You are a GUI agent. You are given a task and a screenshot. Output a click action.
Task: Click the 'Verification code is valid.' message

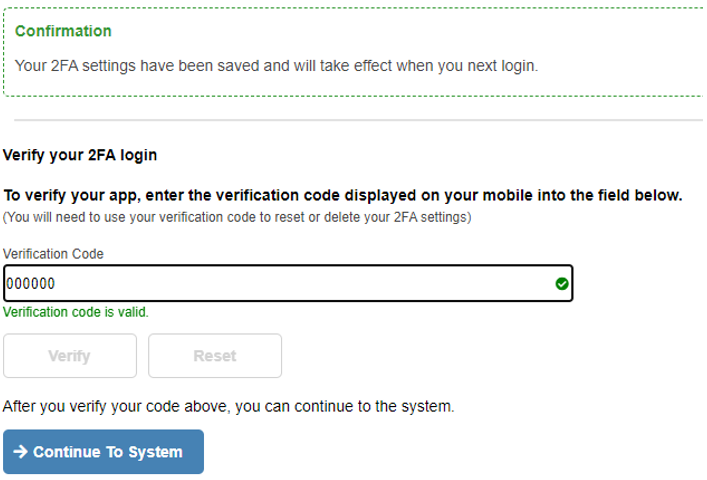(x=76, y=312)
